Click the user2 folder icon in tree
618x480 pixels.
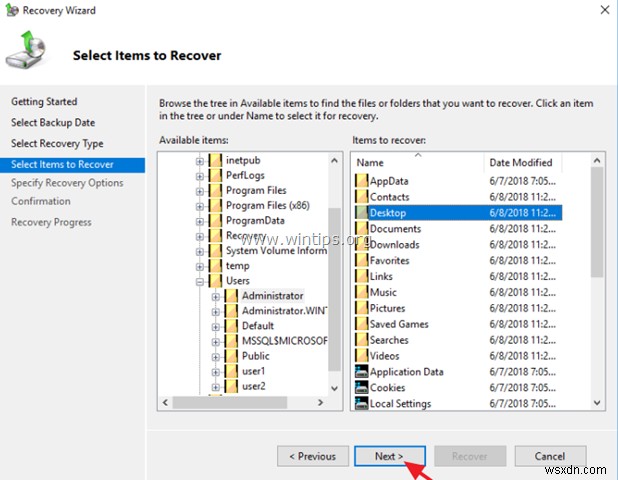pos(231,386)
